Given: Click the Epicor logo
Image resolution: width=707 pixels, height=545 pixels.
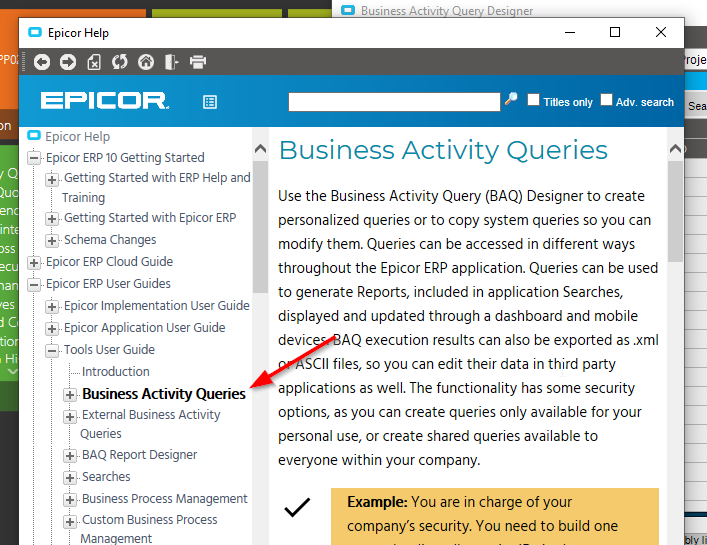Looking at the screenshot, I should tap(105, 101).
